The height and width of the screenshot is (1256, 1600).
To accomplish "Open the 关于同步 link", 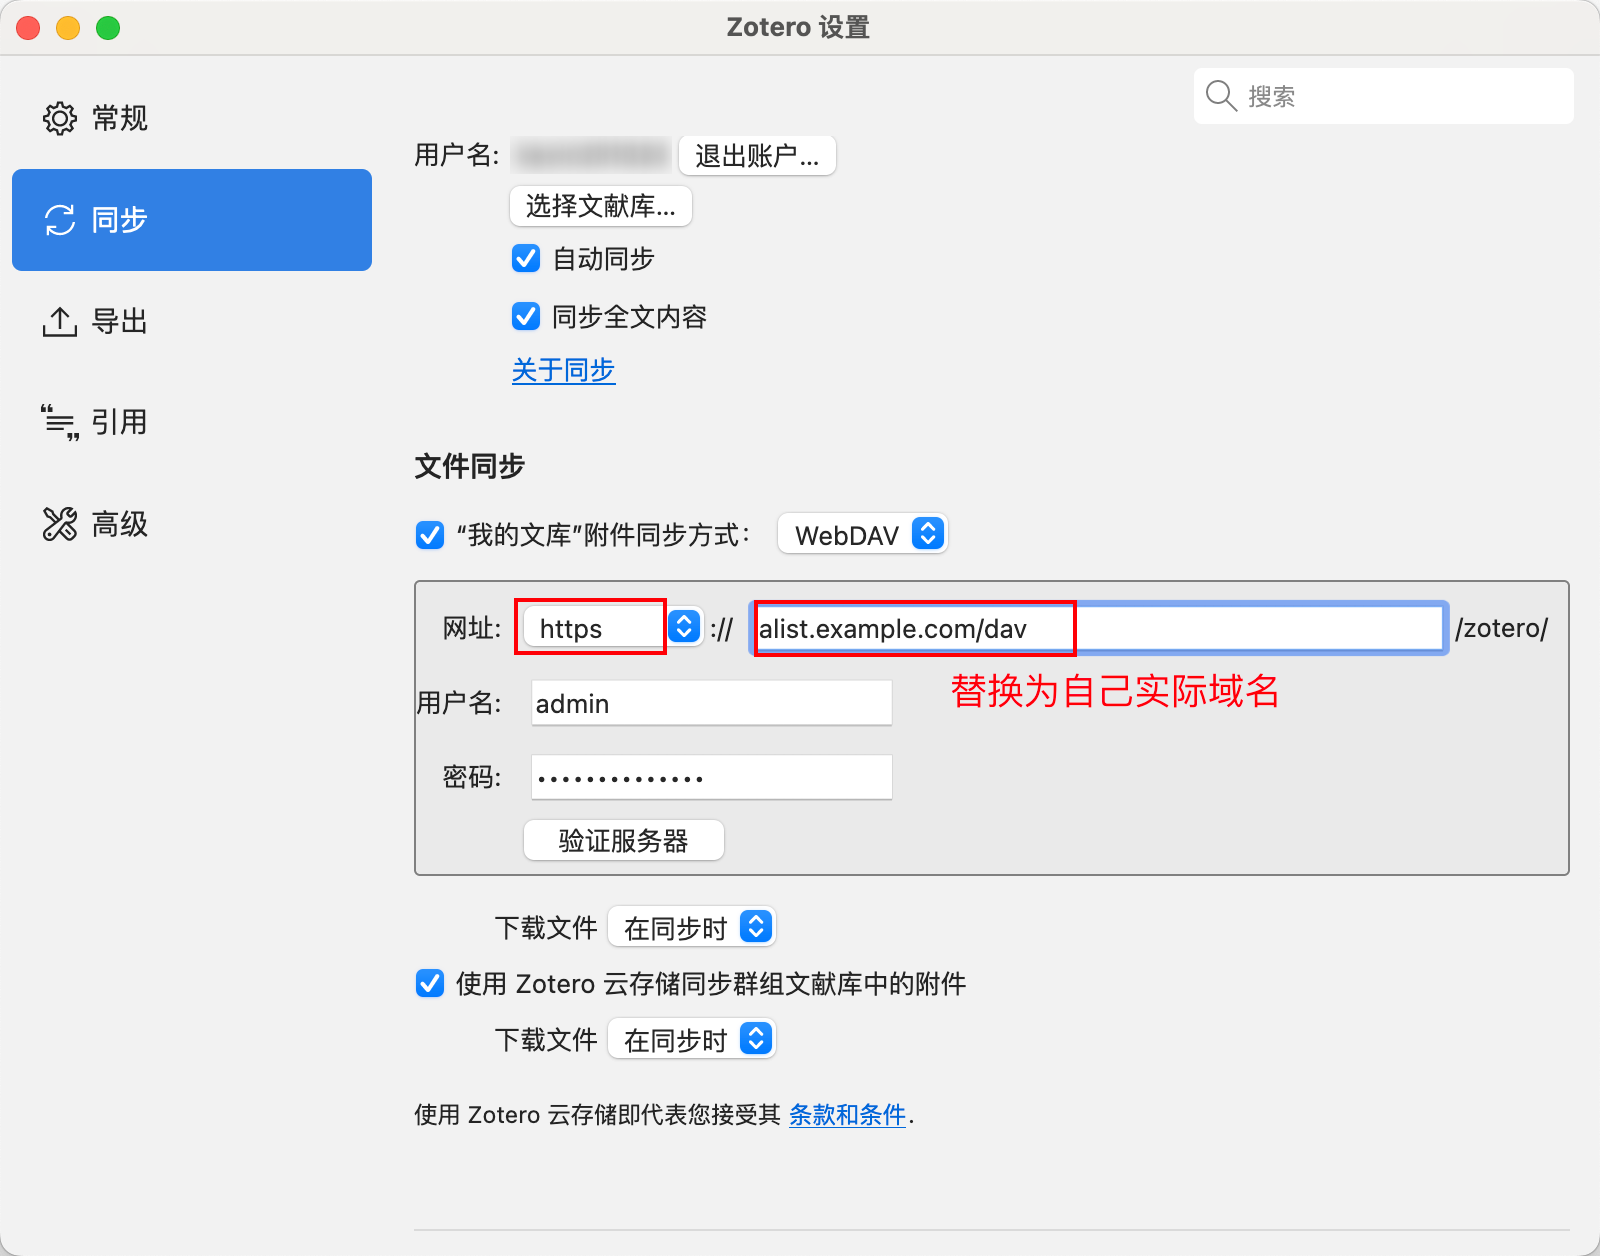I will [x=563, y=370].
